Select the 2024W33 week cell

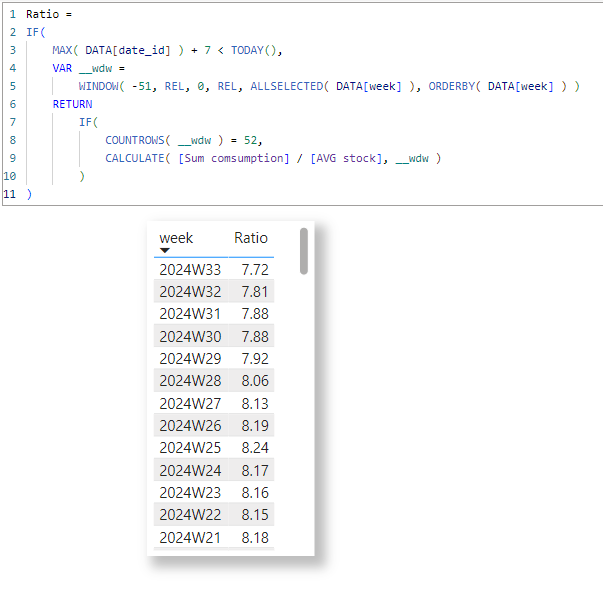pos(190,270)
